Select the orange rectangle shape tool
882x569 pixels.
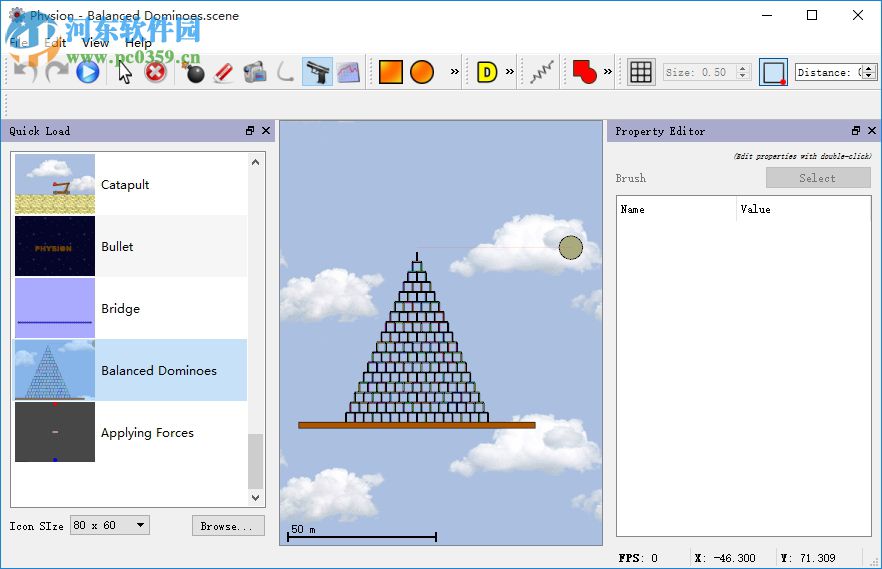[x=390, y=72]
